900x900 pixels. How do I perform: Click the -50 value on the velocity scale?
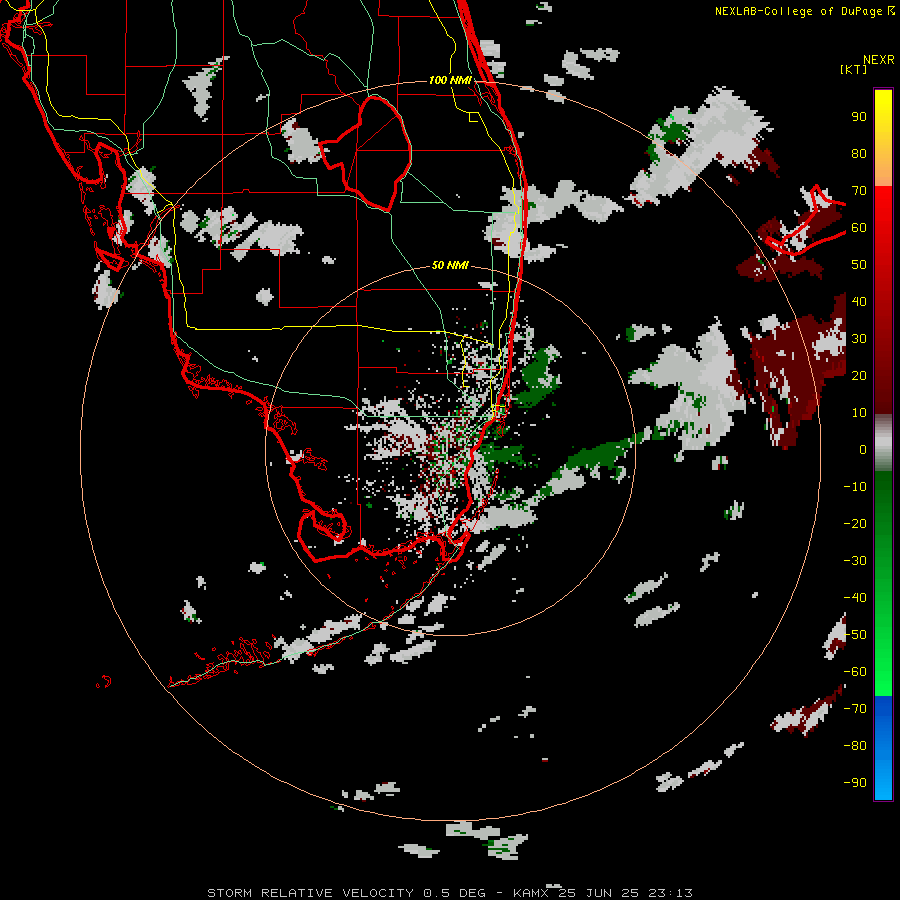[x=855, y=635]
